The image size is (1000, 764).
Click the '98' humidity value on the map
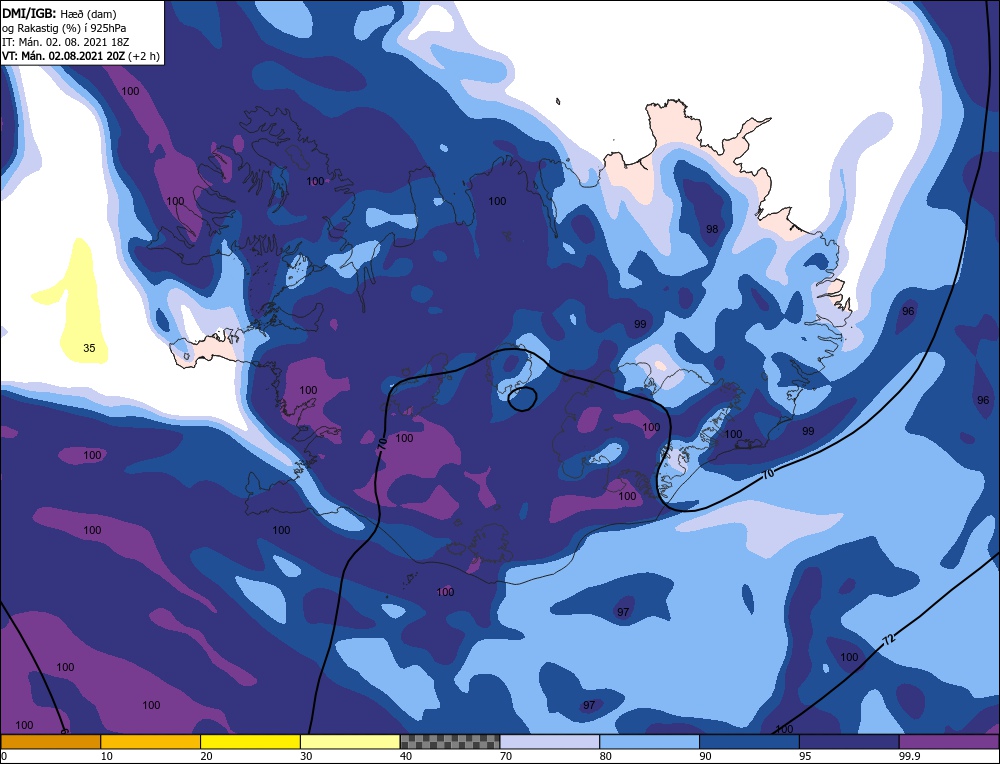712,229
